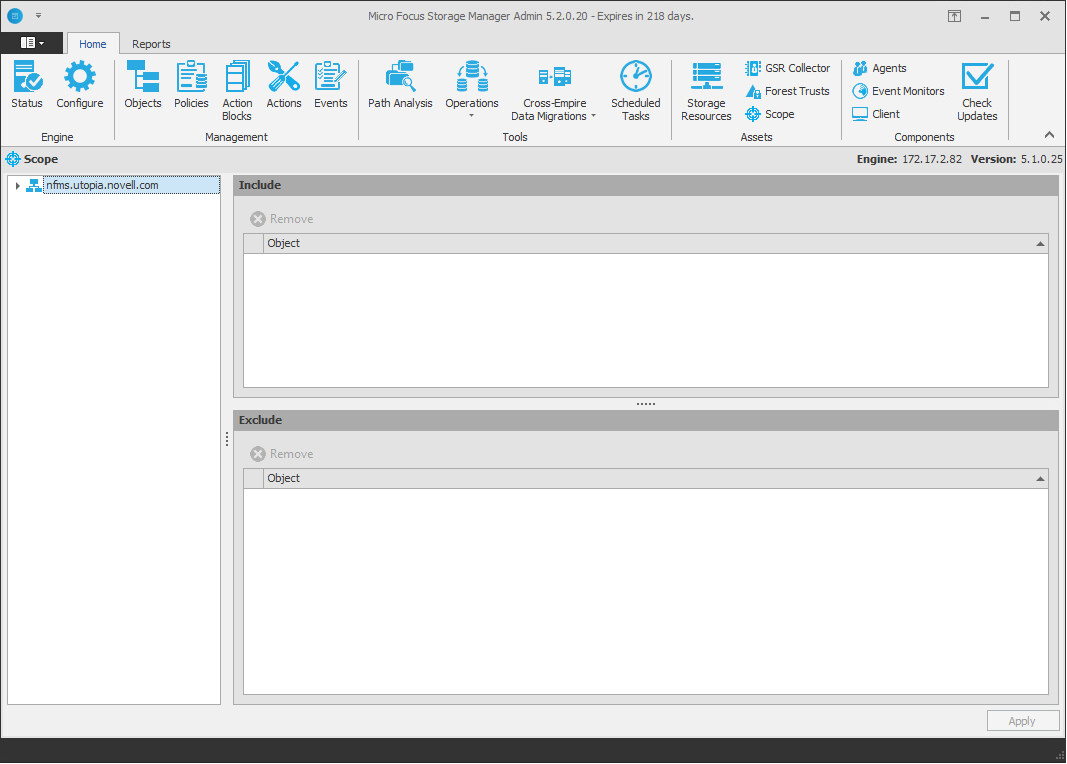This screenshot has width=1067, height=764.
Task: Click the Apply button
Action: pos(1022,721)
